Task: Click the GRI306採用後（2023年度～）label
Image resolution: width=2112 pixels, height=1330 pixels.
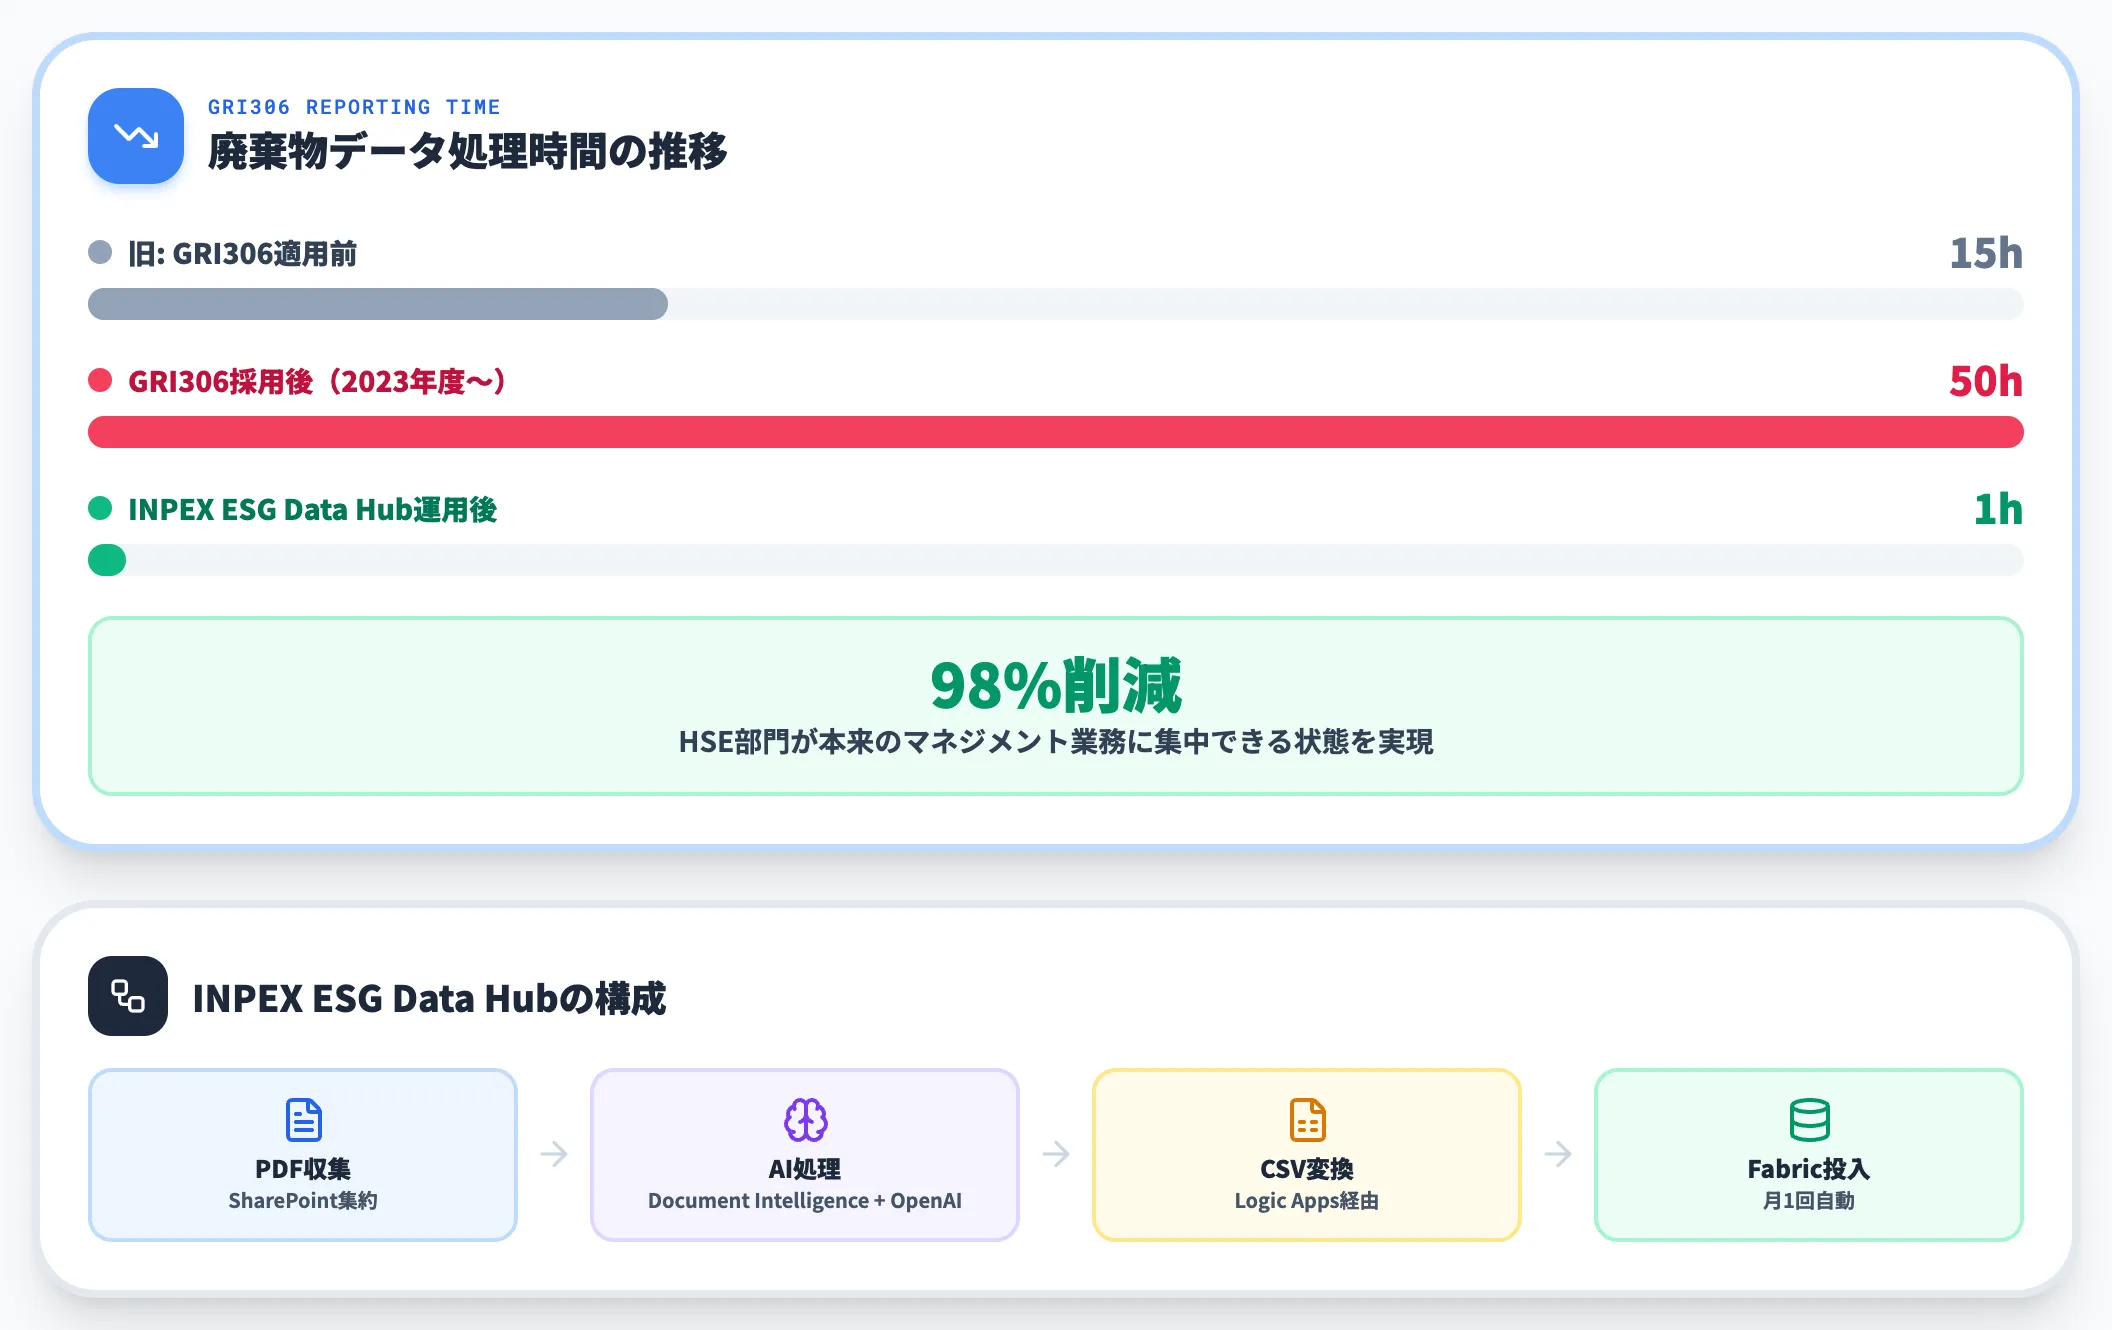Action: point(318,382)
